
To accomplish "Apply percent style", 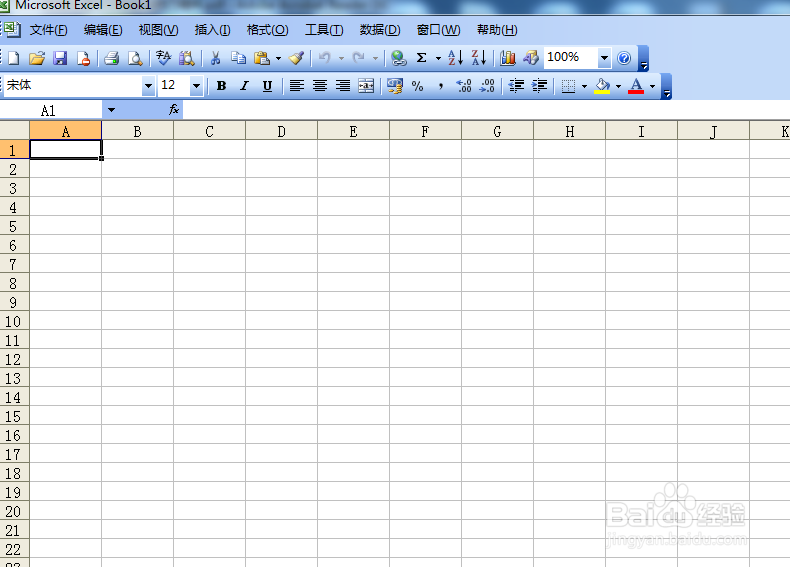I will tap(418, 86).
